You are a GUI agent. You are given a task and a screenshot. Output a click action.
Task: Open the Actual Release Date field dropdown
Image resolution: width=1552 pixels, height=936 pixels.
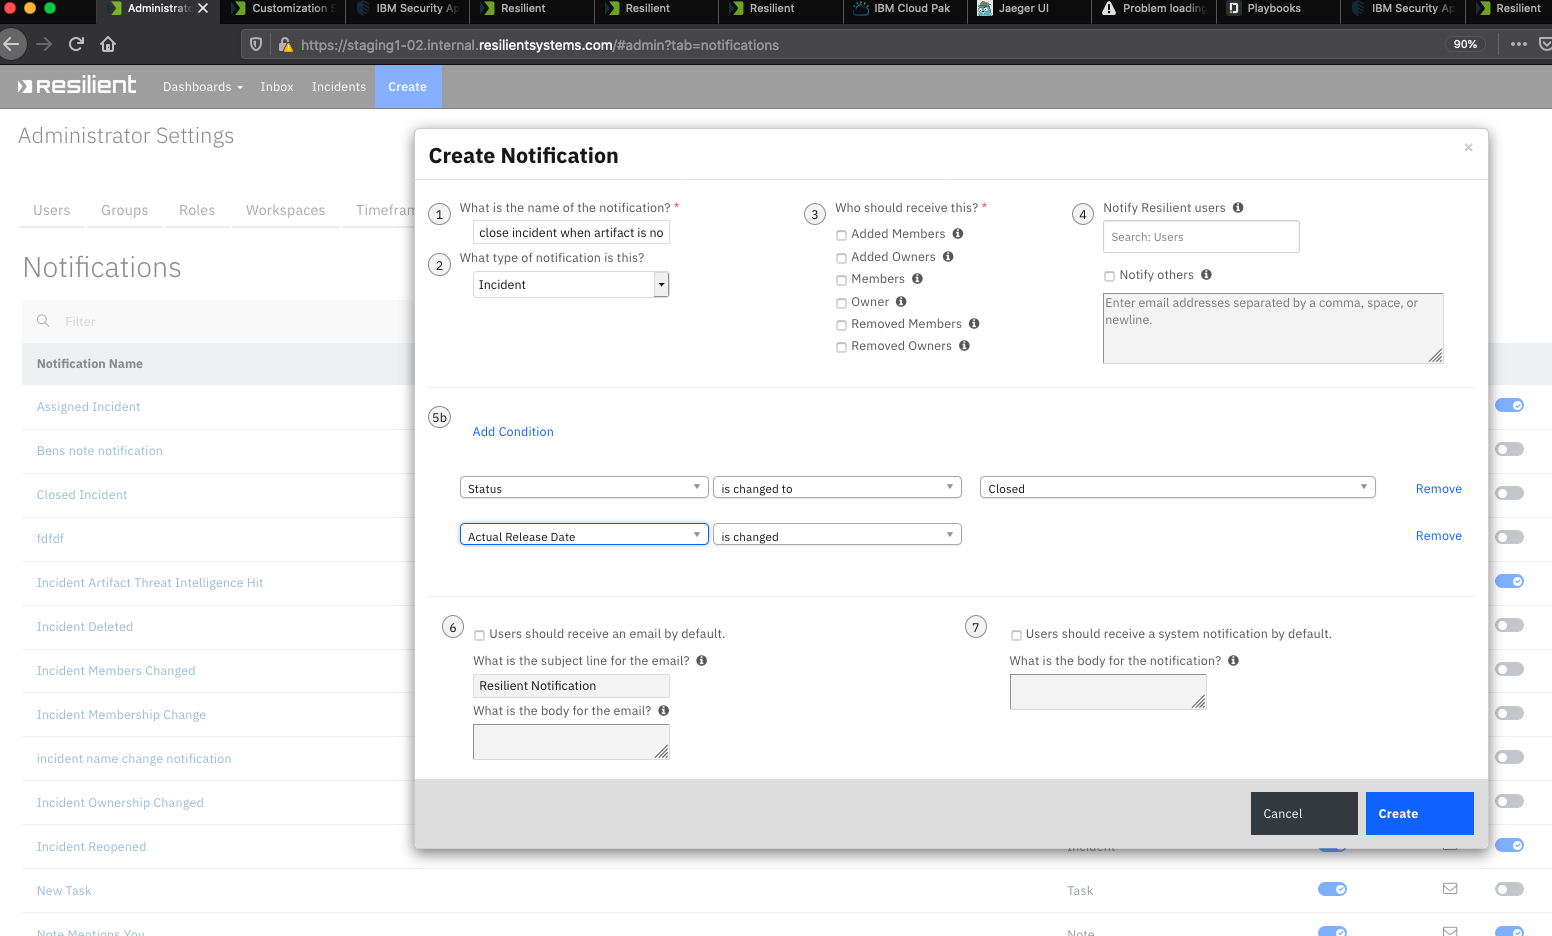tap(584, 535)
